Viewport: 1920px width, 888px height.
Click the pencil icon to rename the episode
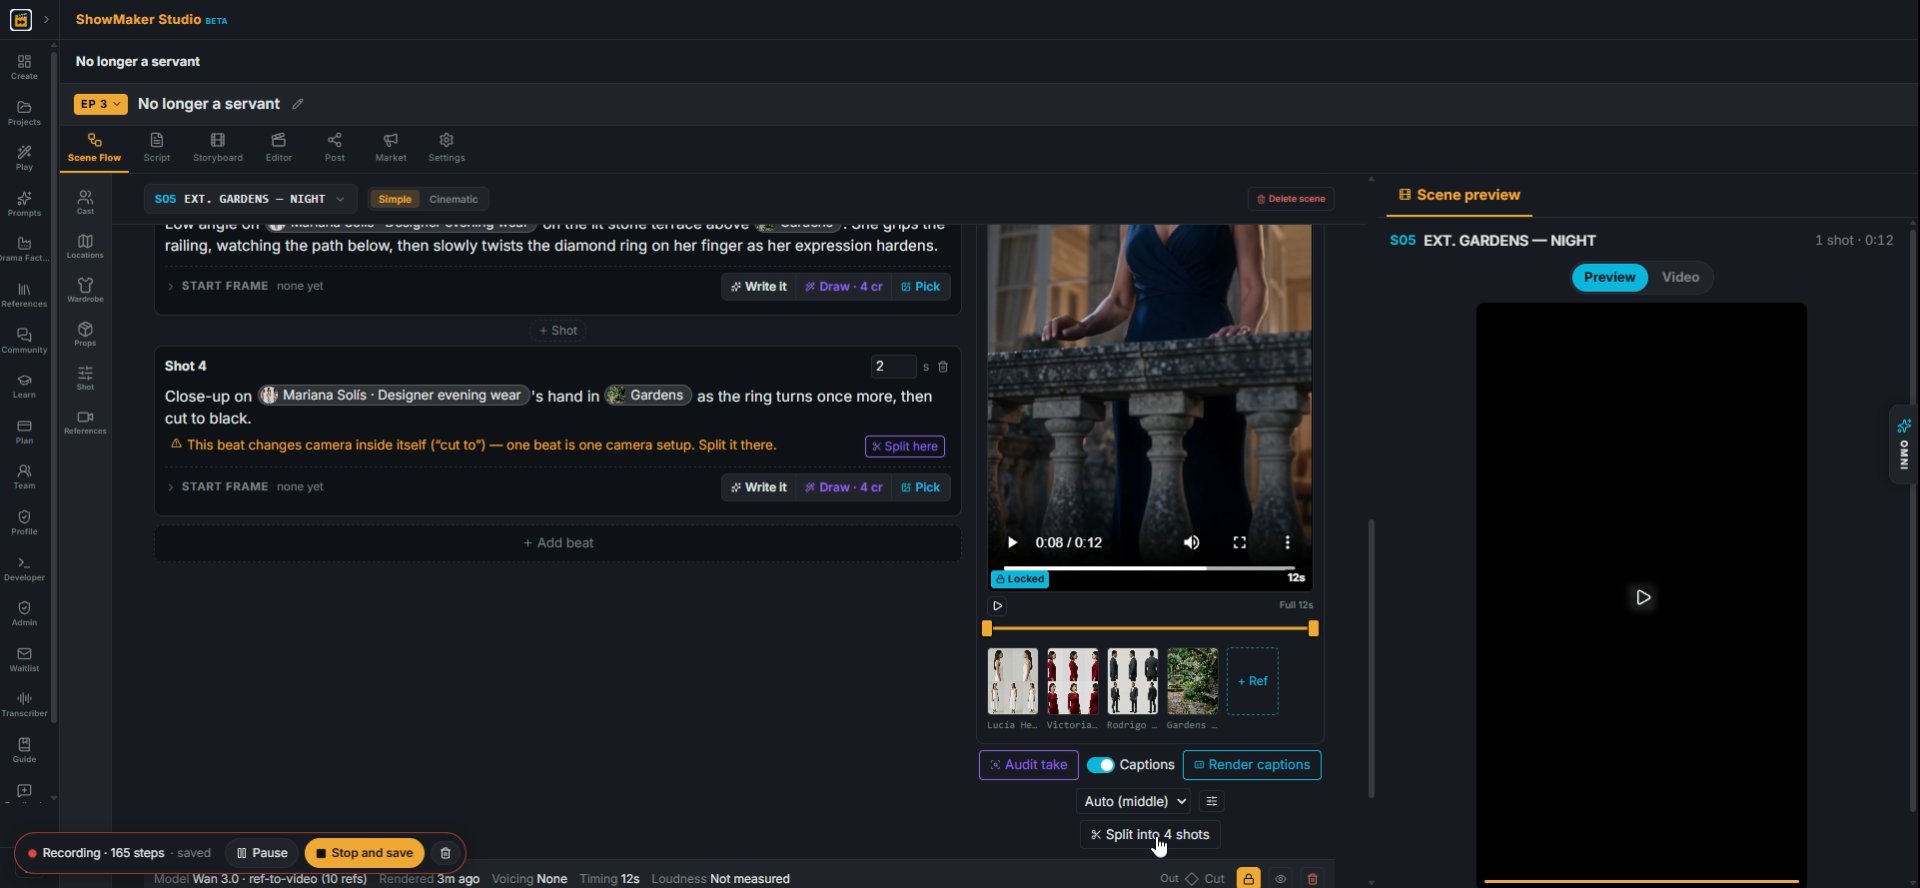[297, 104]
